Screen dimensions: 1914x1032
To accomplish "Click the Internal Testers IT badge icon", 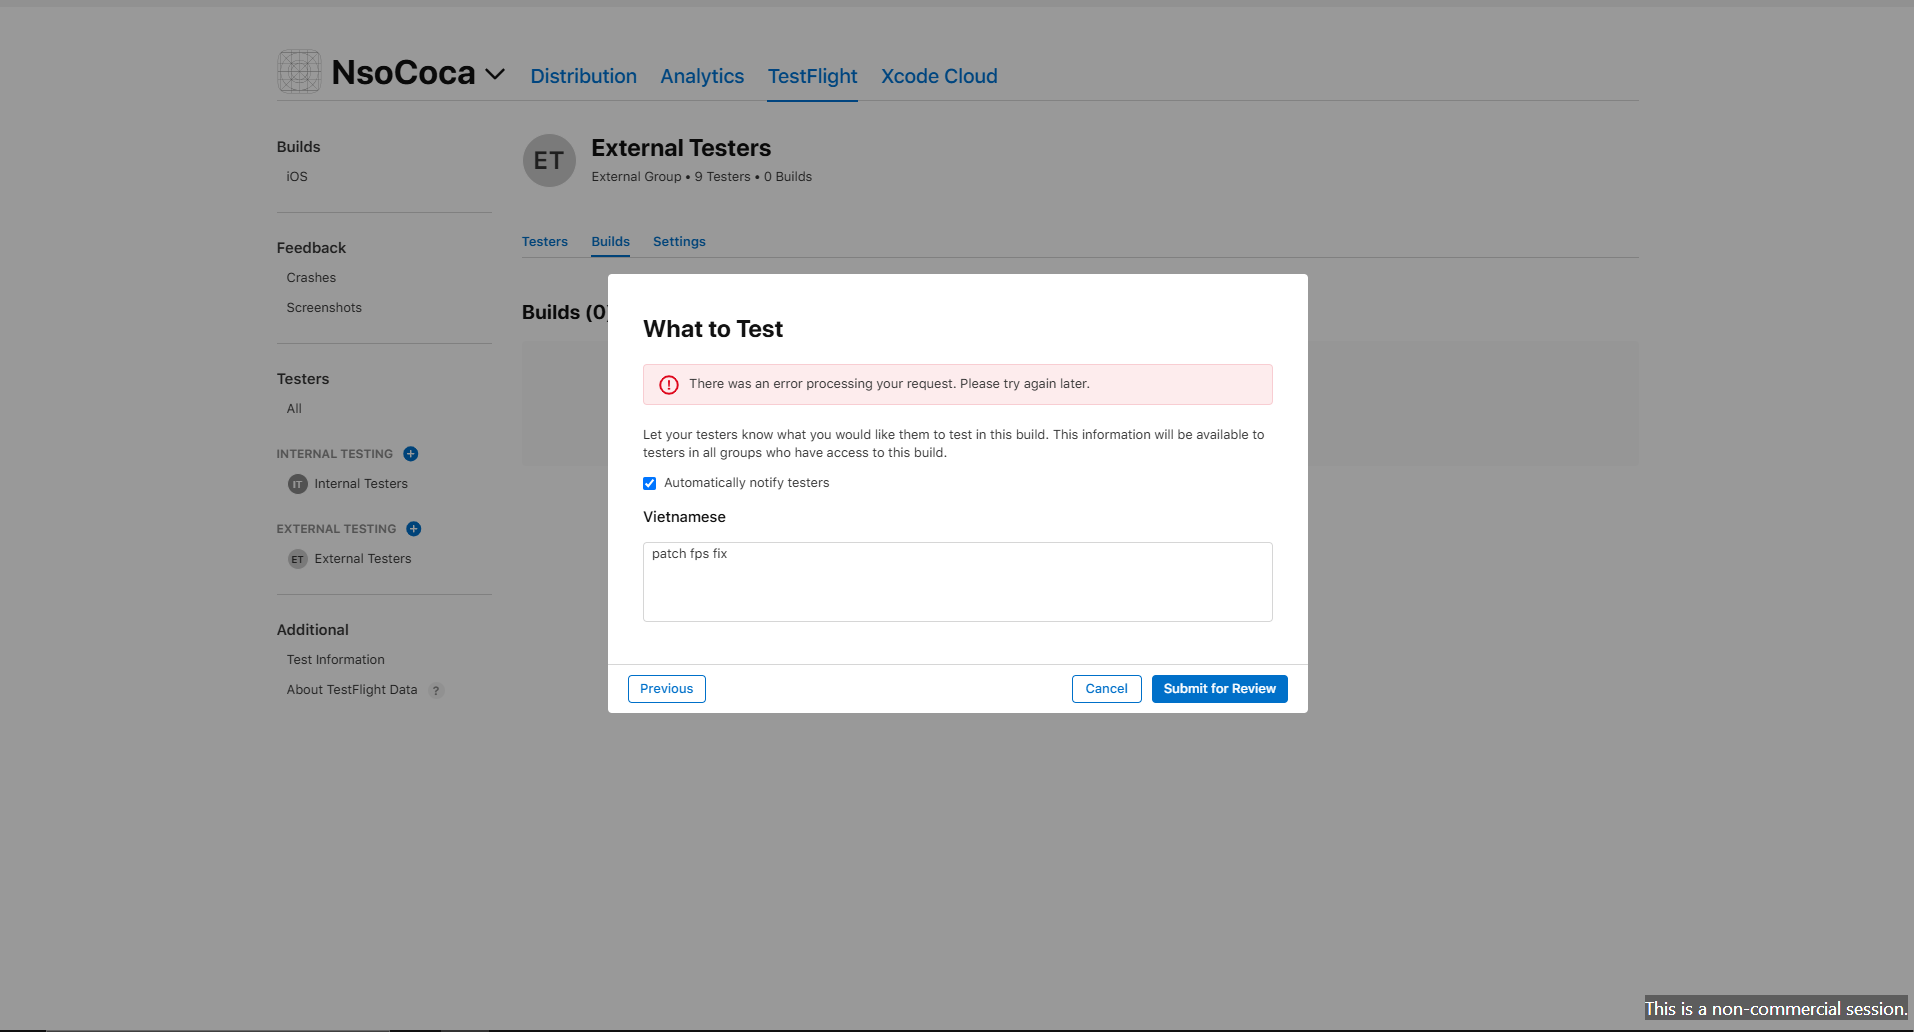I will pos(297,484).
